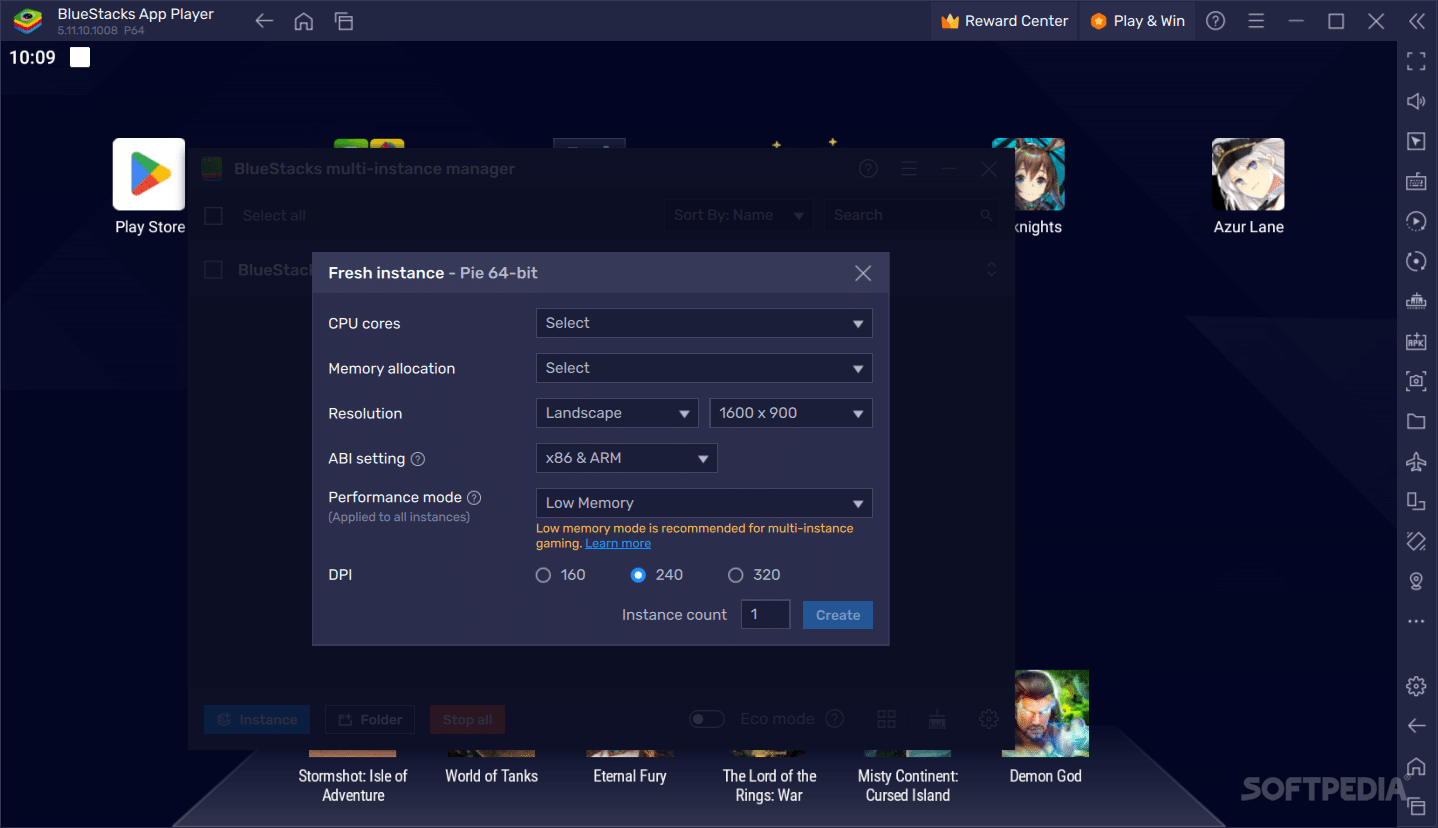Follow the Learn more link
Image resolution: width=1438 pixels, height=828 pixels.
pos(618,544)
